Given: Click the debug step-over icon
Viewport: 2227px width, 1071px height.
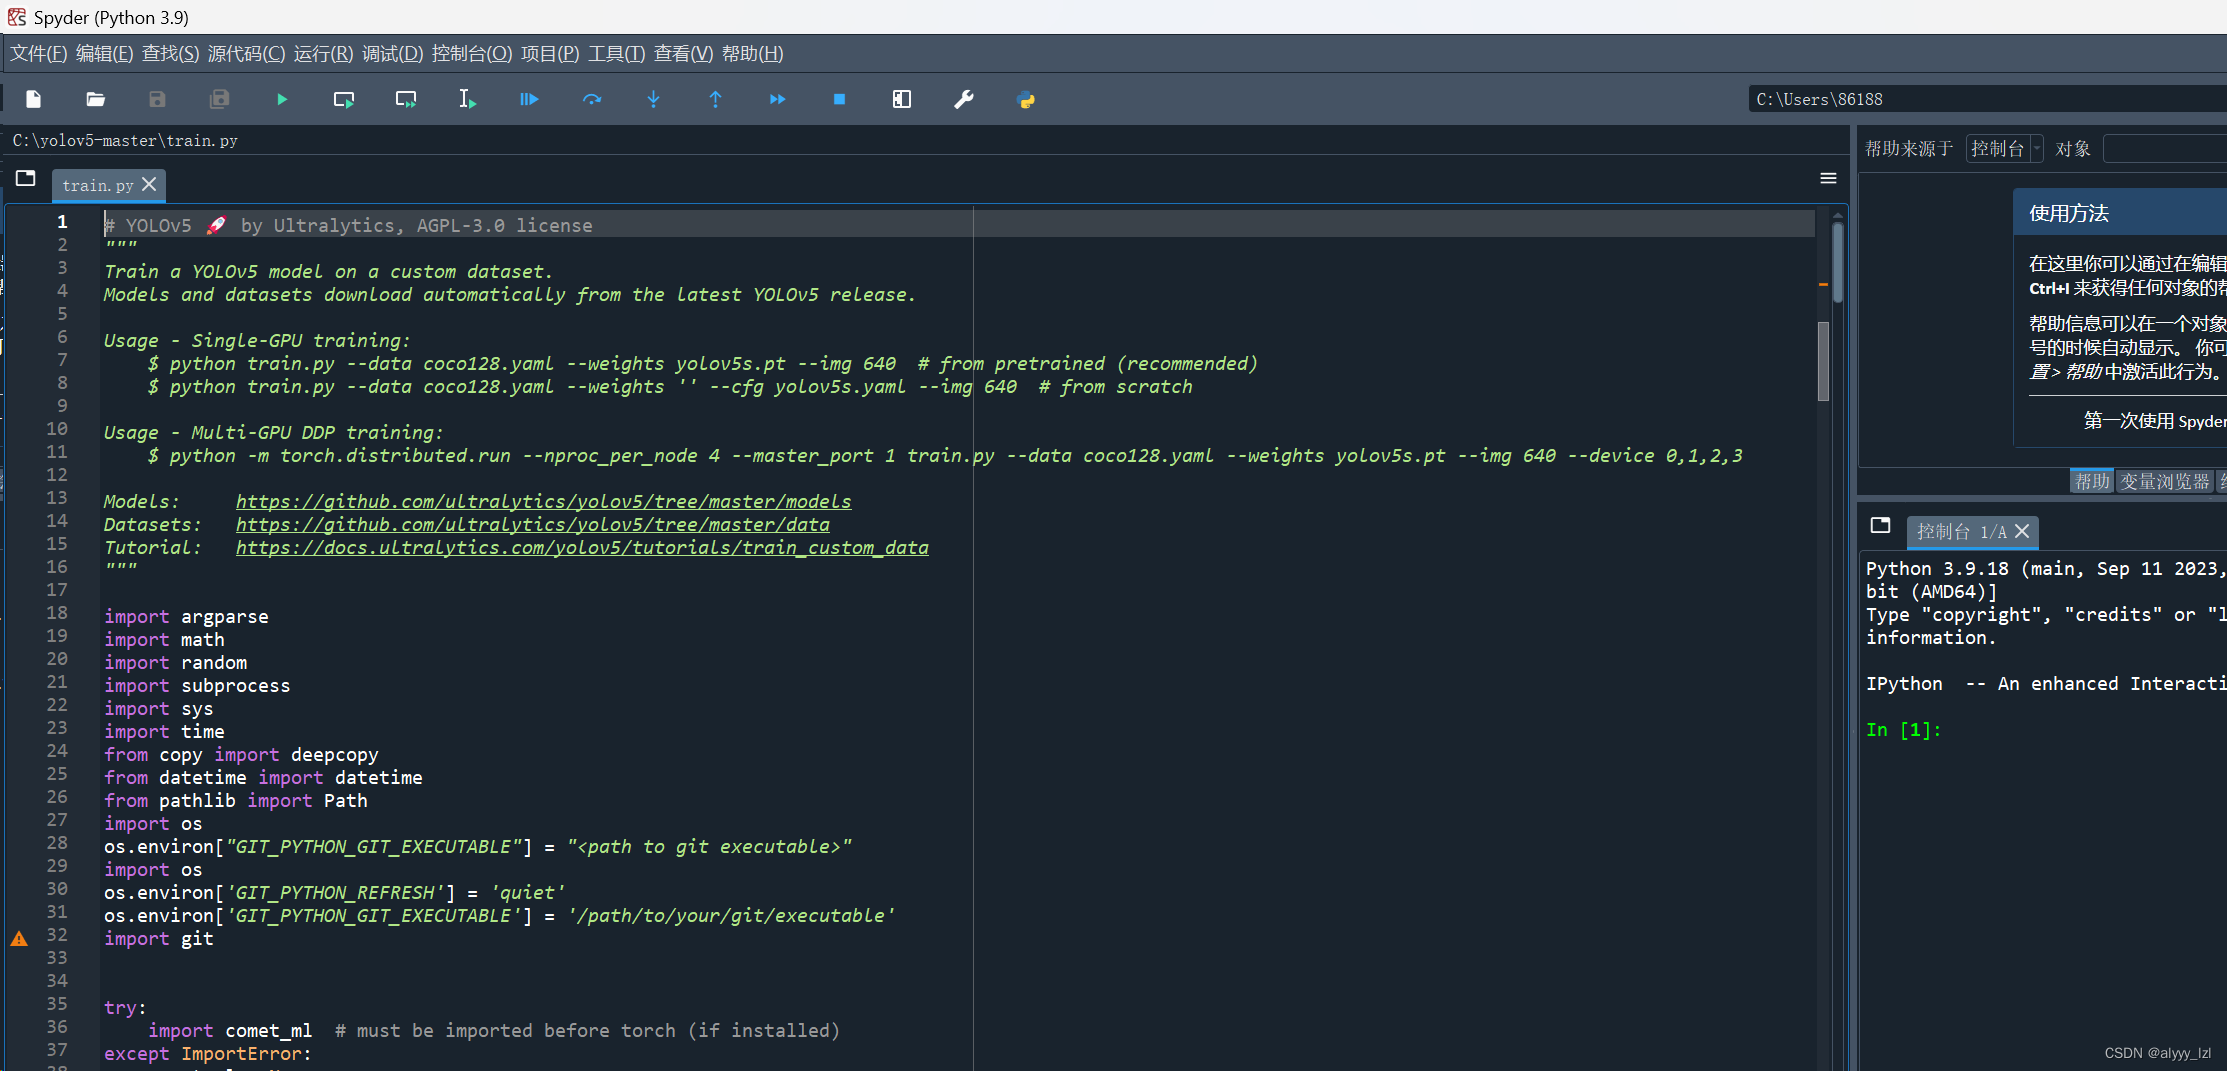Looking at the screenshot, I should [x=592, y=99].
